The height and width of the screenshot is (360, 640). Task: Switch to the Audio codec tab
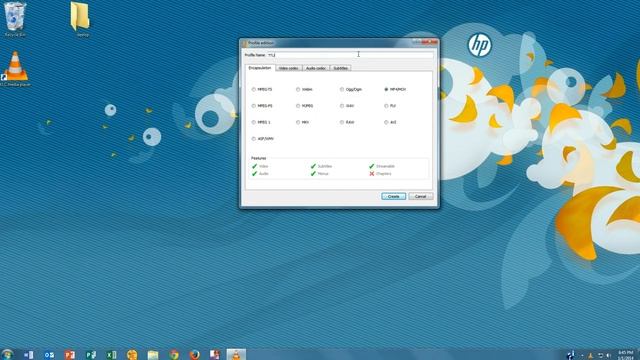point(316,68)
